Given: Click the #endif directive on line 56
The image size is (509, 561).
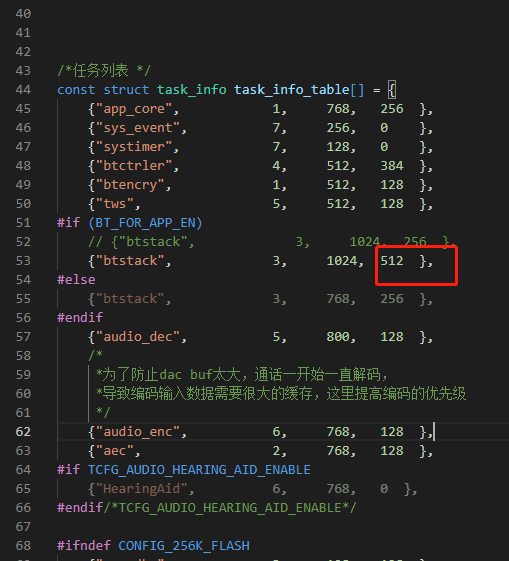Looking at the screenshot, I should [x=80, y=317].
